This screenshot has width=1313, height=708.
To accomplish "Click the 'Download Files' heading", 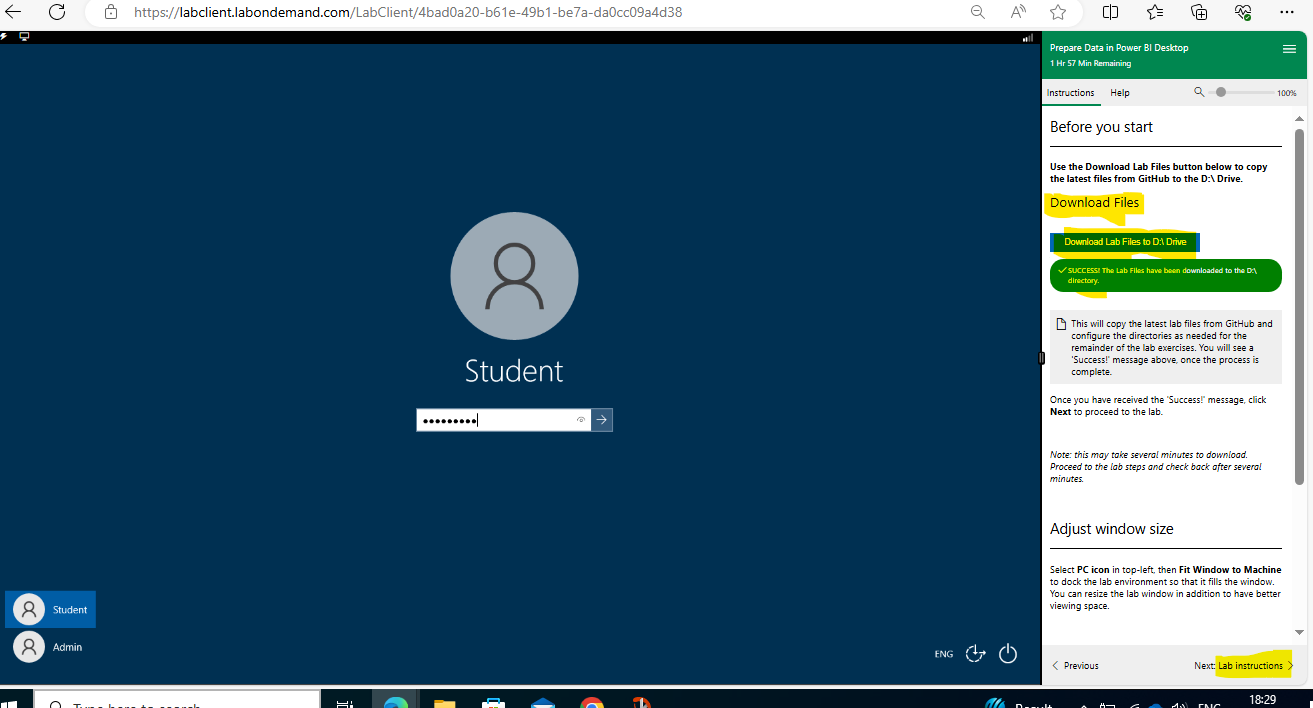I will click(x=1094, y=202).
